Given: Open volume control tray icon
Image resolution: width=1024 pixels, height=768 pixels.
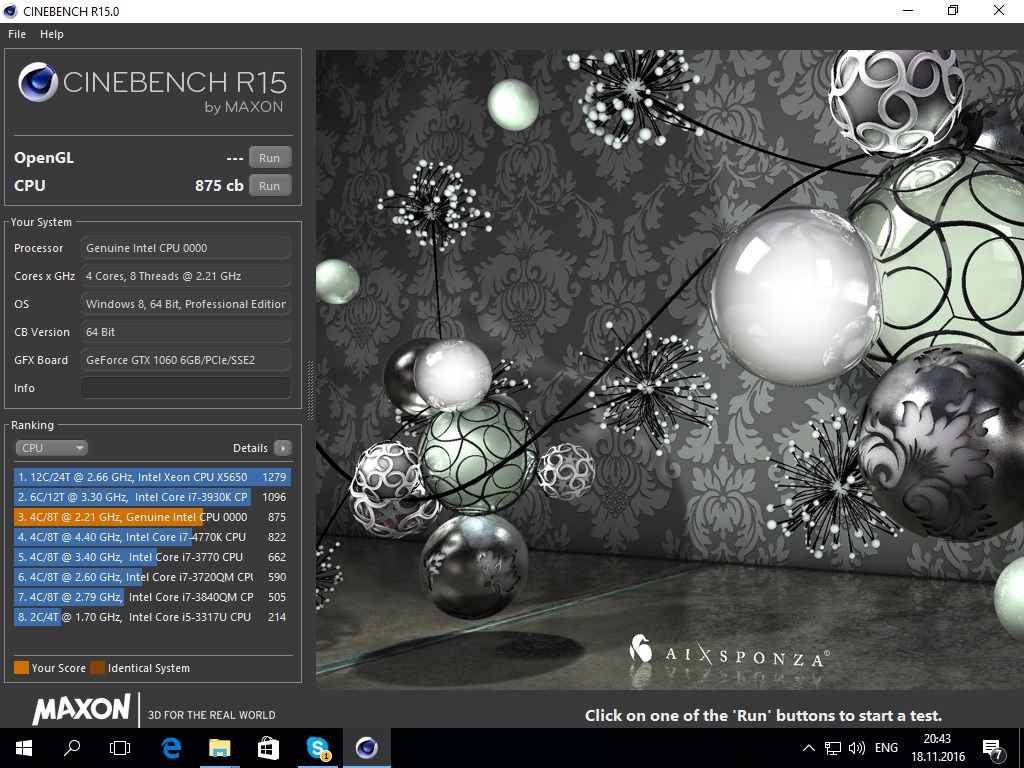Looking at the screenshot, I should click(856, 748).
